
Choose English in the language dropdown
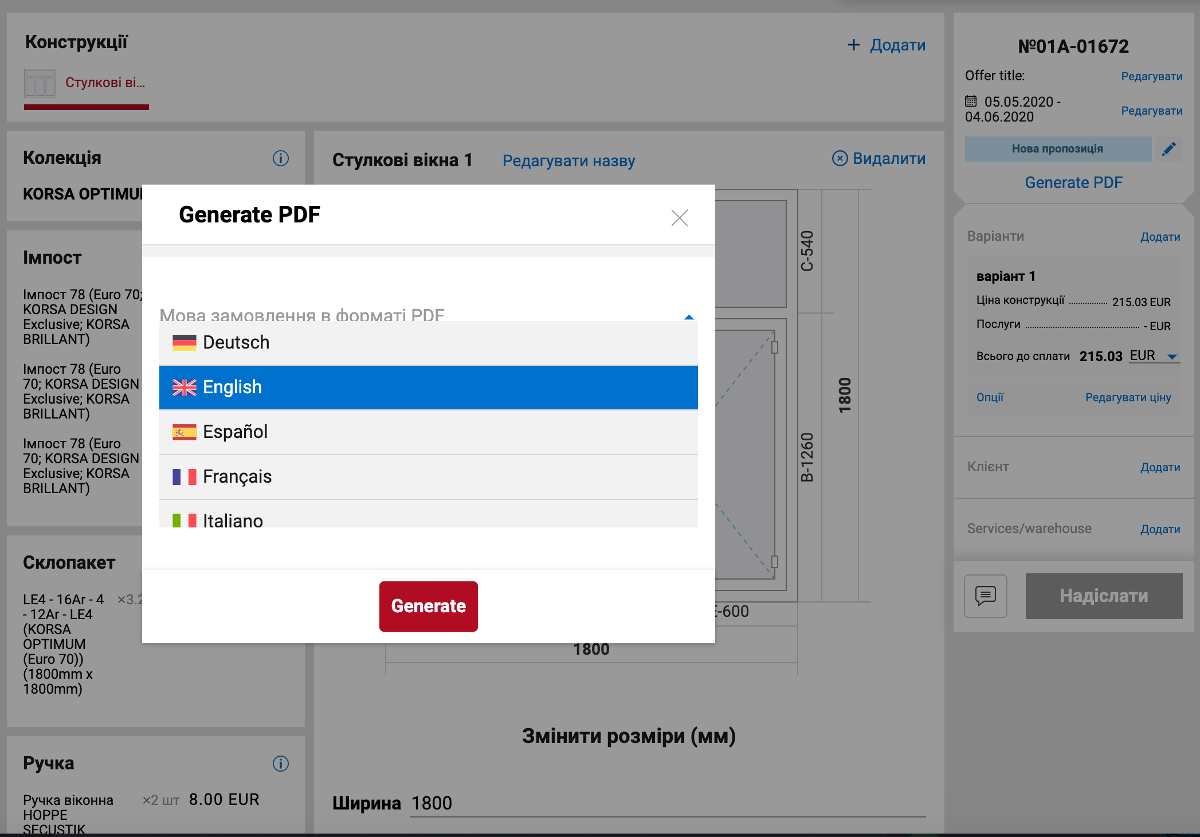[428, 387]
